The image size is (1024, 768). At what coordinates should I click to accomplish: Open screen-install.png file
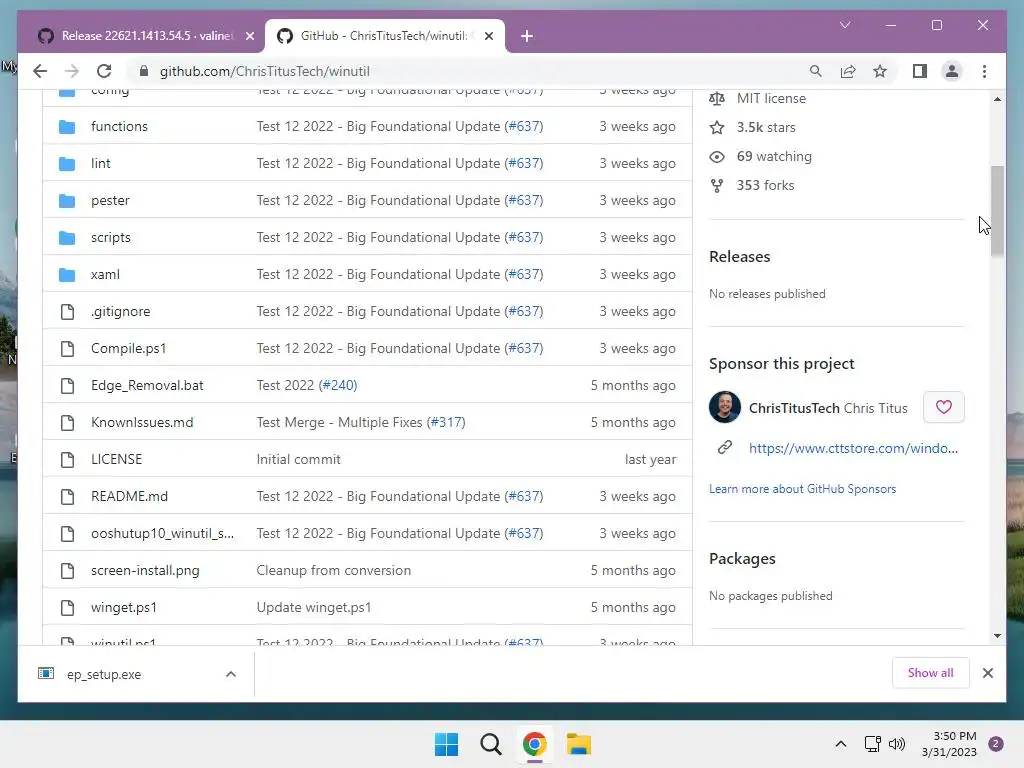146,570
